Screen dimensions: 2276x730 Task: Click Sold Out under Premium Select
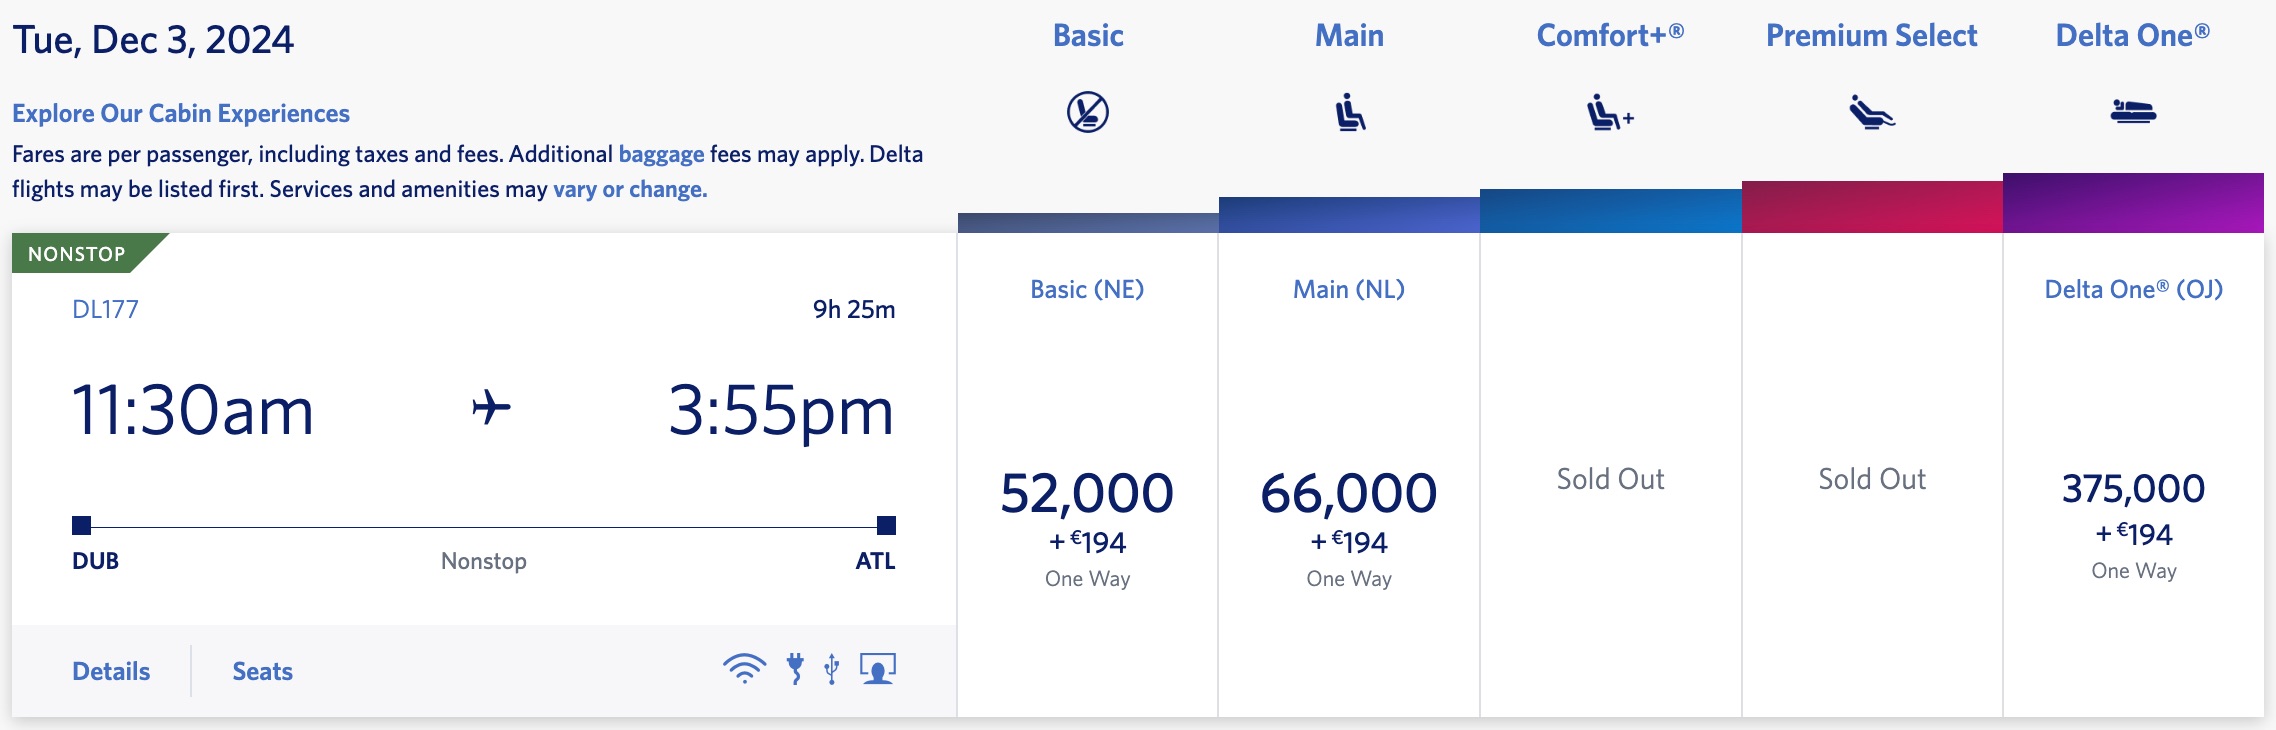(x=1872, y=479)
